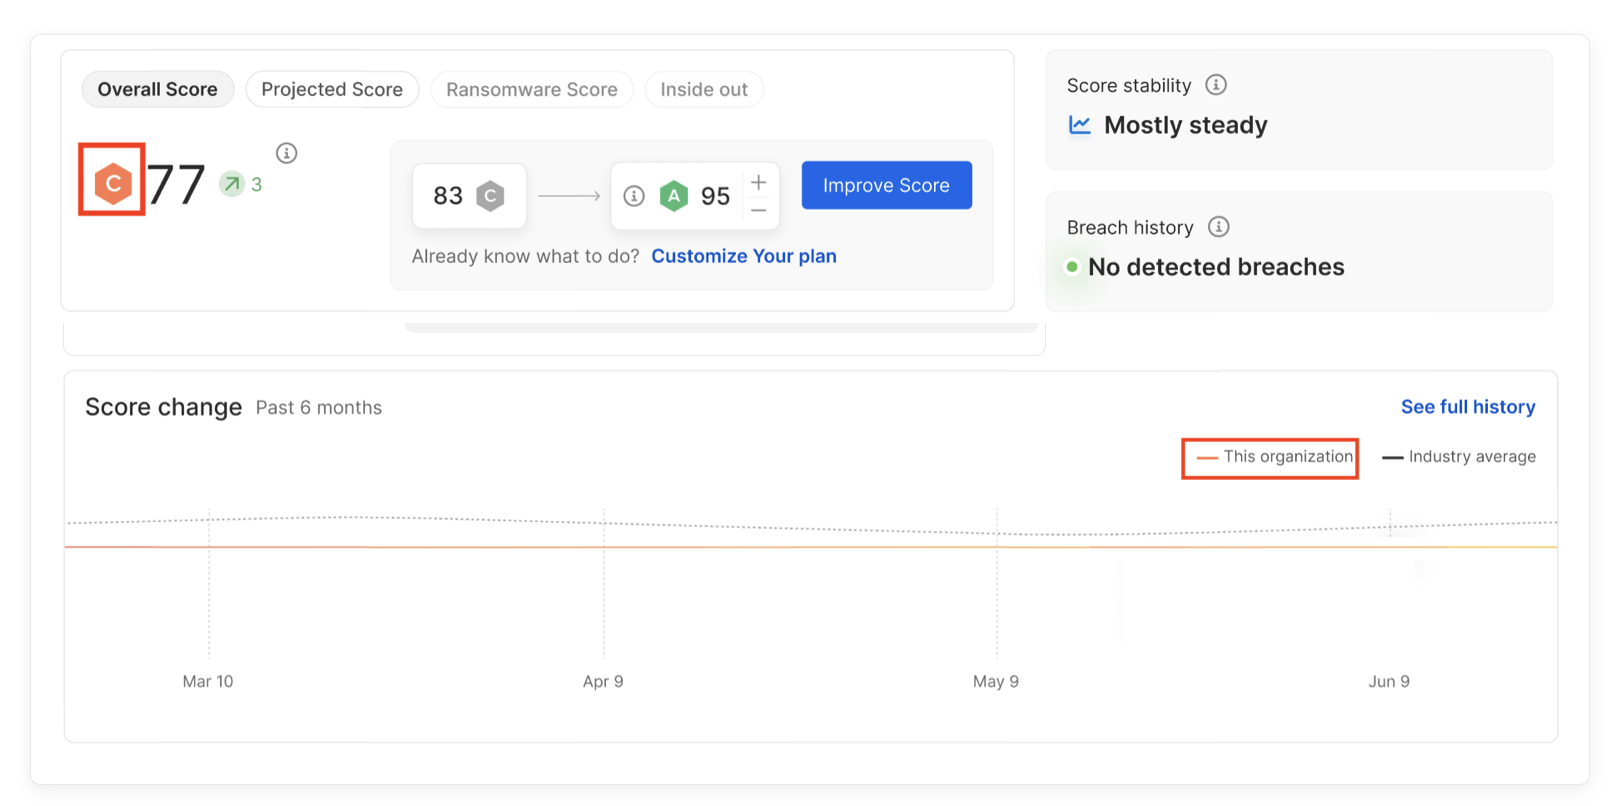This screenshot has width=1610, height=806.
Task: Click the Breach history info icon
Action: click(x=1218, y=227)
